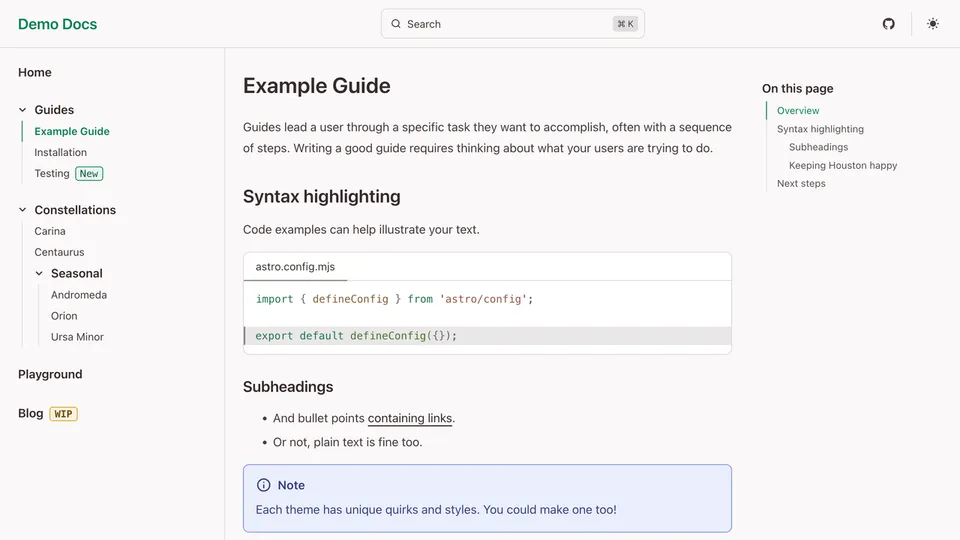The height and width of the screenshot is (540, 960).
Task: Click the WIP badge next to Blog
Action: pyautogui.click(x=63, y=414)
